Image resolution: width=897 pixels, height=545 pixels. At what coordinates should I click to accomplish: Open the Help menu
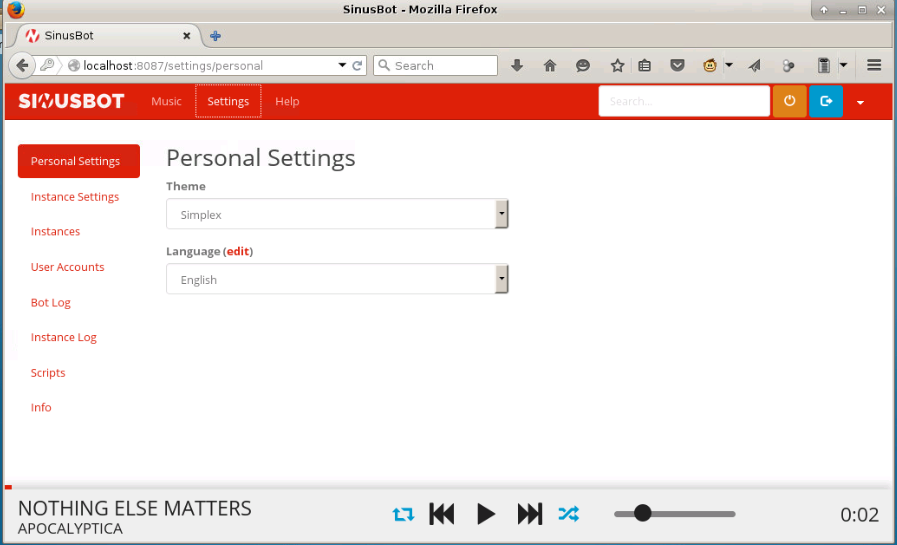(287, 101)
